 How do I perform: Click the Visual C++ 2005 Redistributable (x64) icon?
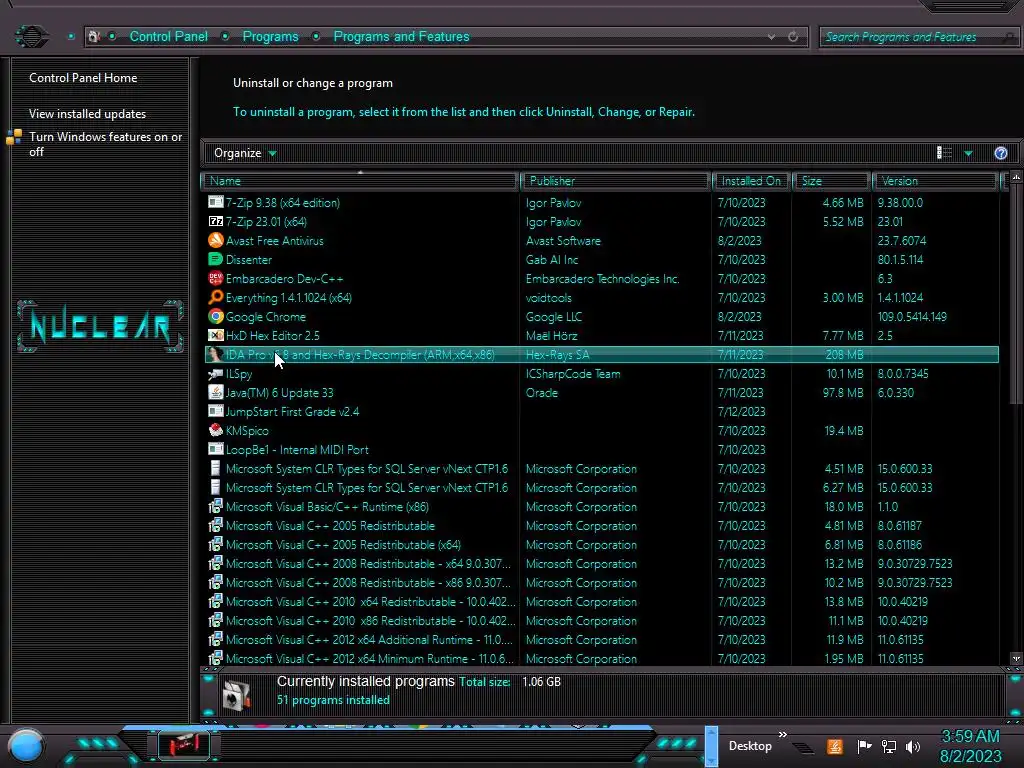pyautogui.click(x=216, y=544)
